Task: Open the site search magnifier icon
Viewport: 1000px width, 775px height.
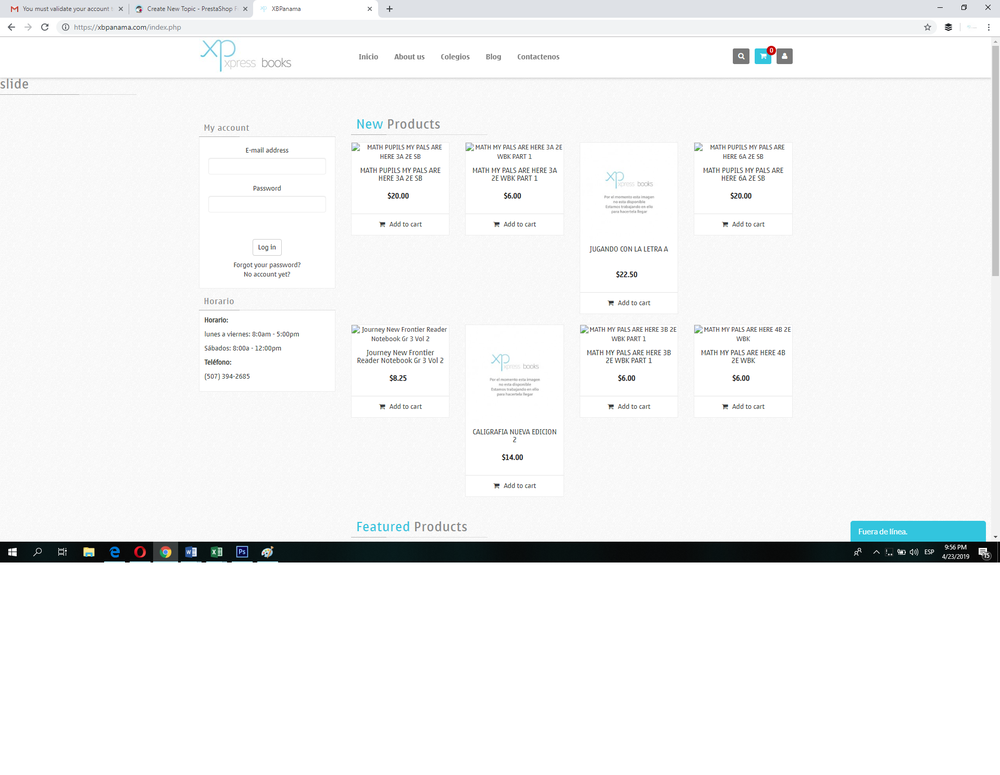Action: click(741, 56)
